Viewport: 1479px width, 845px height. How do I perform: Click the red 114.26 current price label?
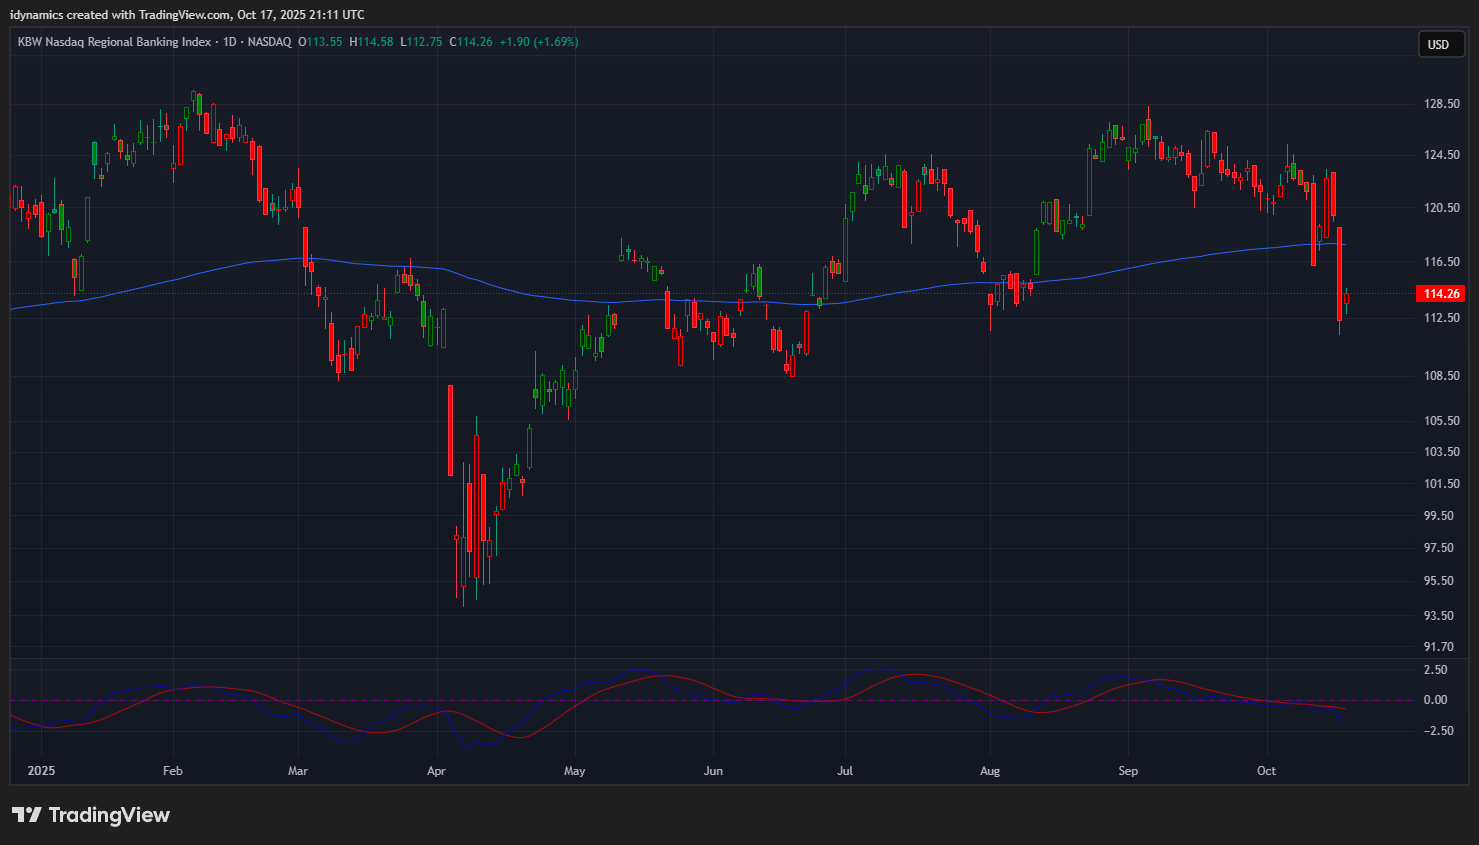click(x=1441, y=293)
